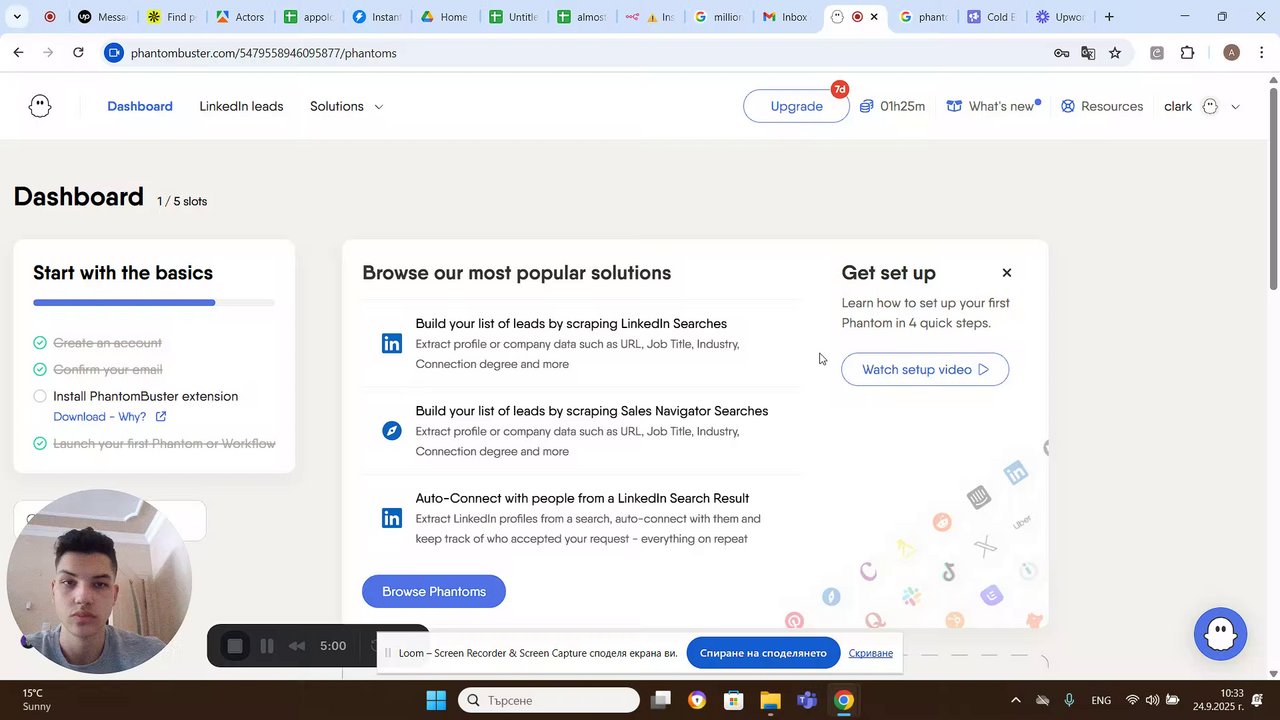
Task: Open What's new announcements
Action: click(994, 106)
